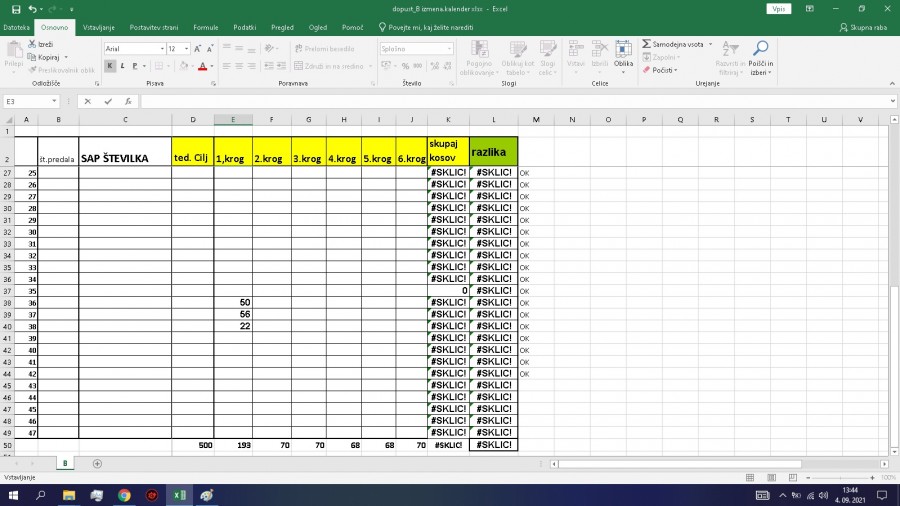Click the red font color swatch
This screenshot has width=900, height=506.
point(201,66)
